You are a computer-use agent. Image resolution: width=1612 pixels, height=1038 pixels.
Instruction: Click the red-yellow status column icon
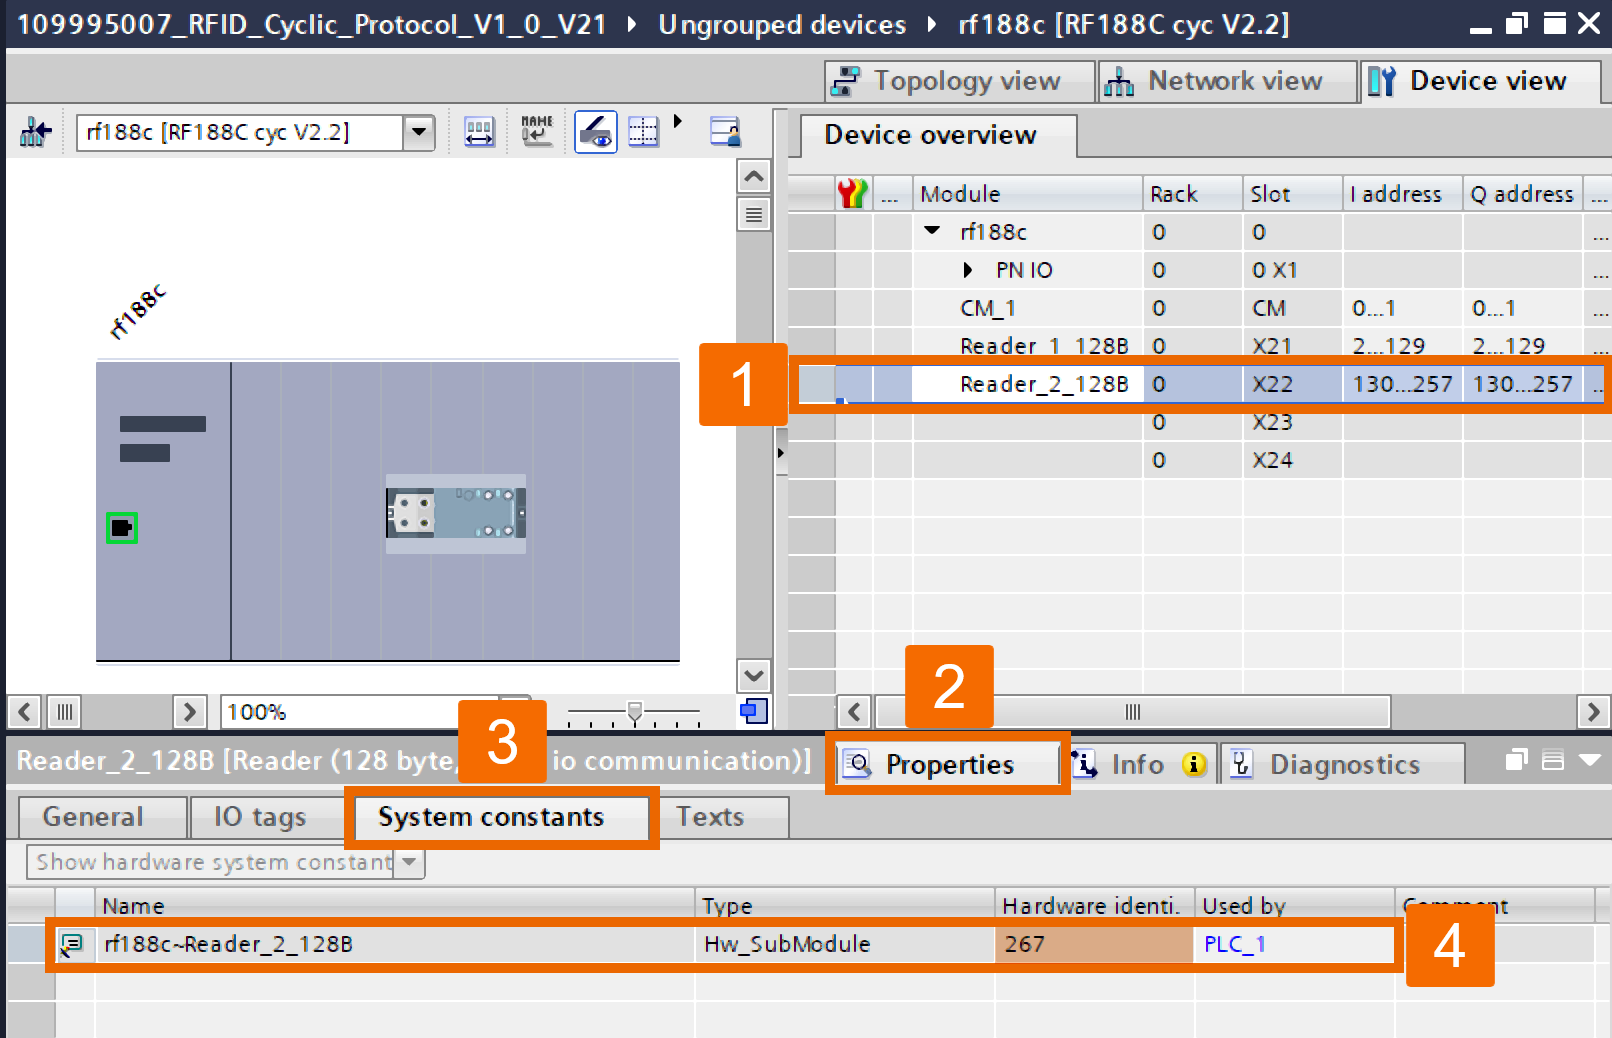(x=852, y=193)
